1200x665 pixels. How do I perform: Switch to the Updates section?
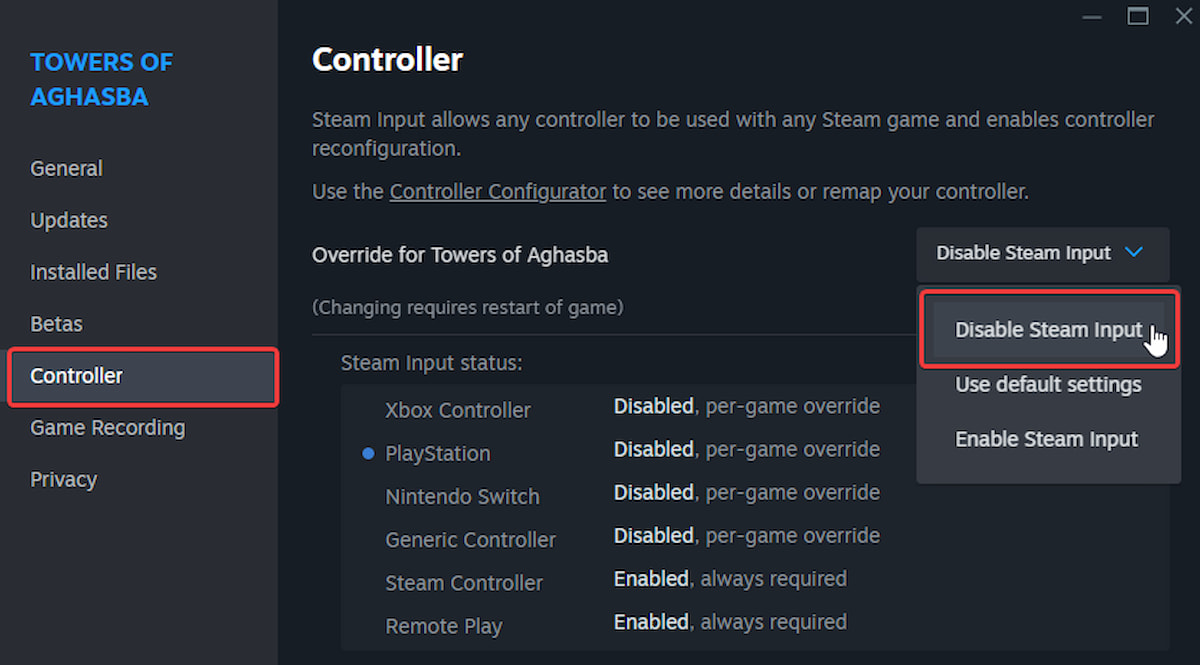(68, 220)
